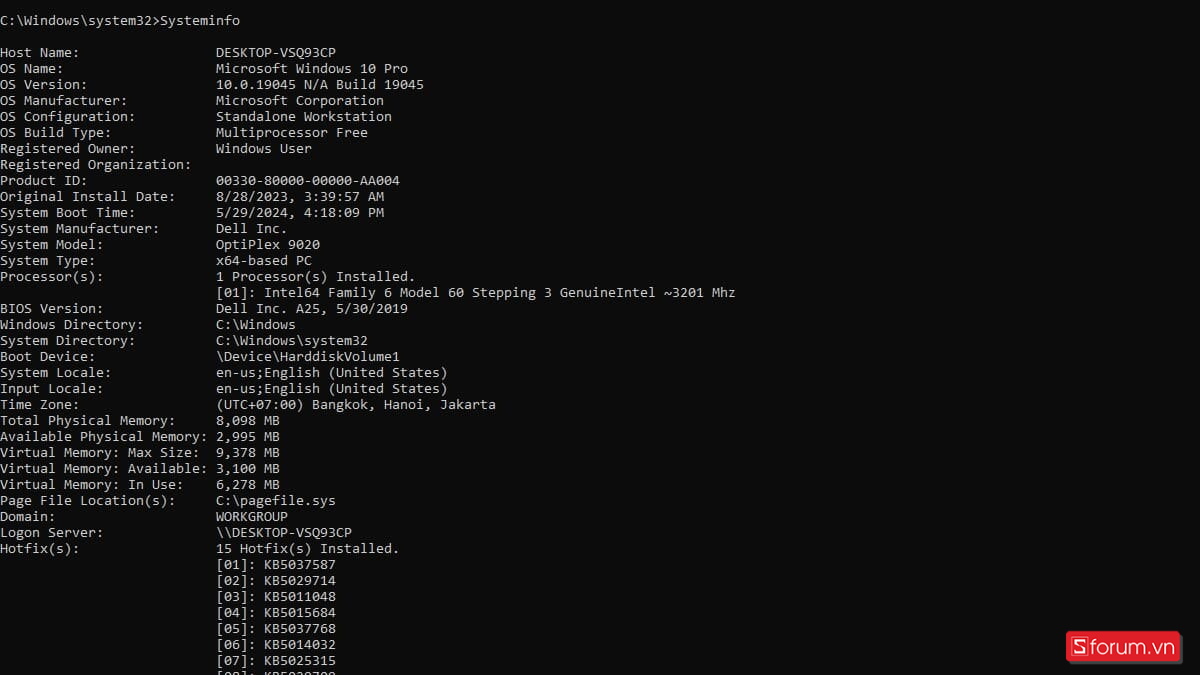The width and height of the screenshot is (1200, 675).
Task: Click the Product ID 00330-80000-00000-AA004
Action: (308, 181)
